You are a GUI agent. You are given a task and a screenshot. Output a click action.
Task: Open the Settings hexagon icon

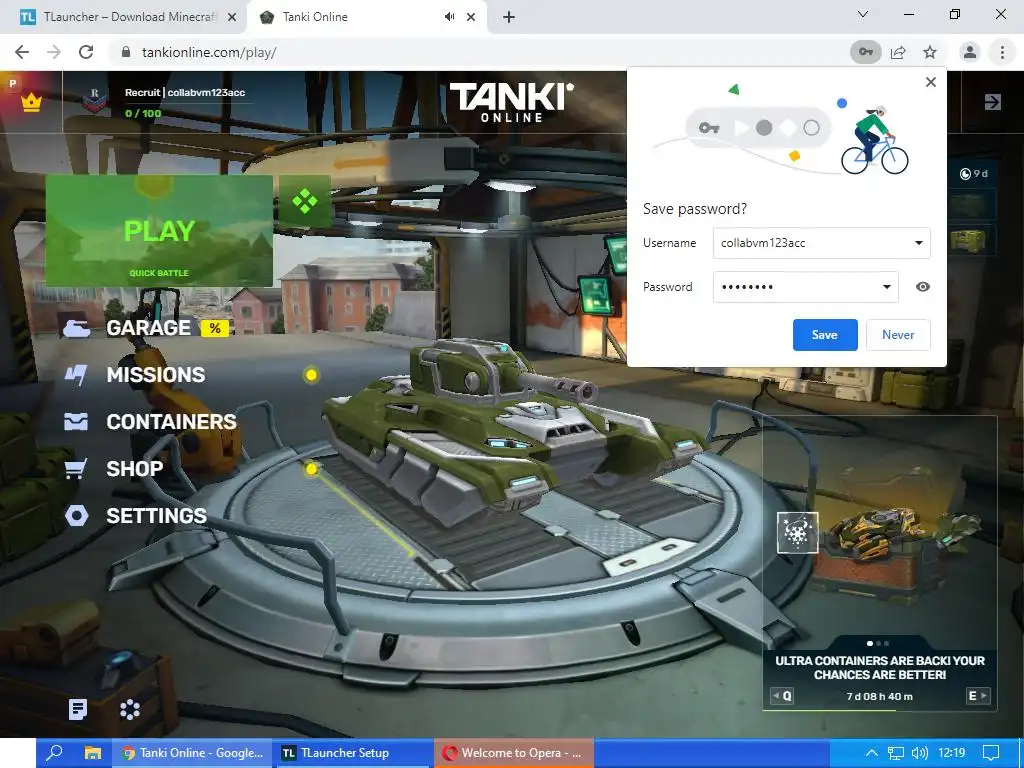coord(76,516)
